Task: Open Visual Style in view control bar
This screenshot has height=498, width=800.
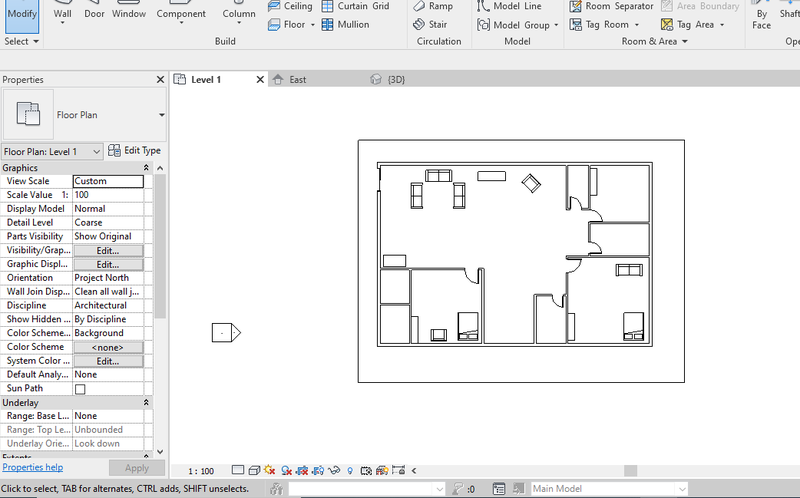Action: coord(254,470)
